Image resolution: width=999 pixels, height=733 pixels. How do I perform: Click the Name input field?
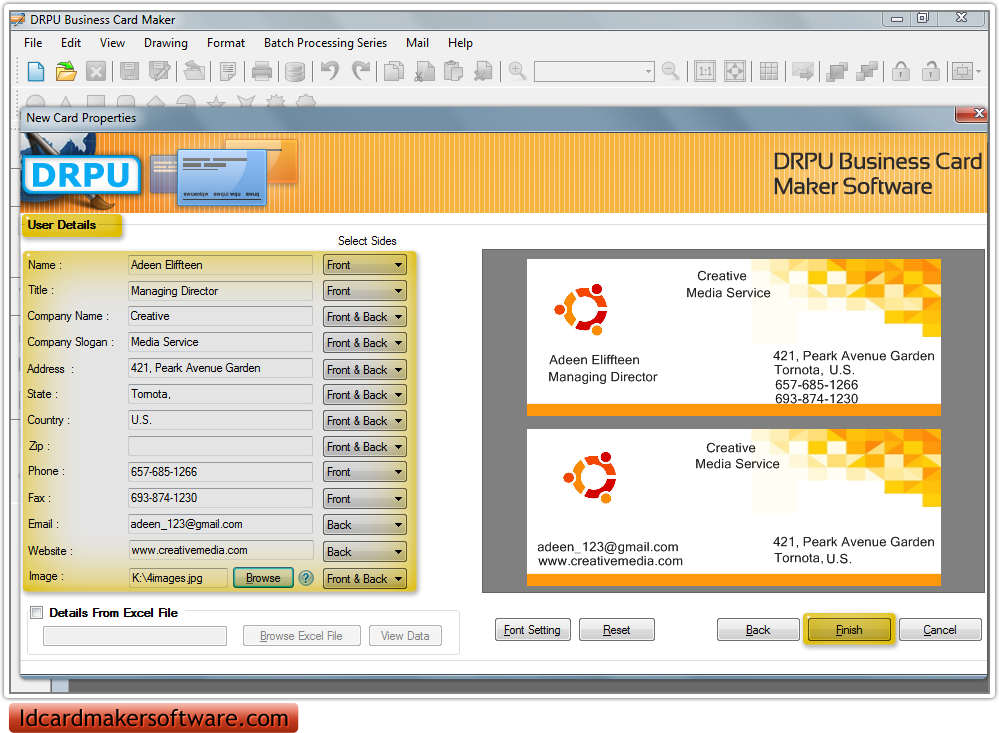[x=220, y=265]
